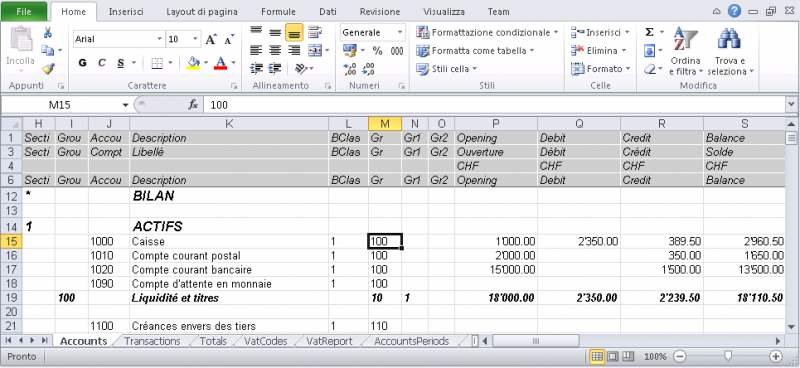Expand the Name Box M15 dropdown

point(126,105)
